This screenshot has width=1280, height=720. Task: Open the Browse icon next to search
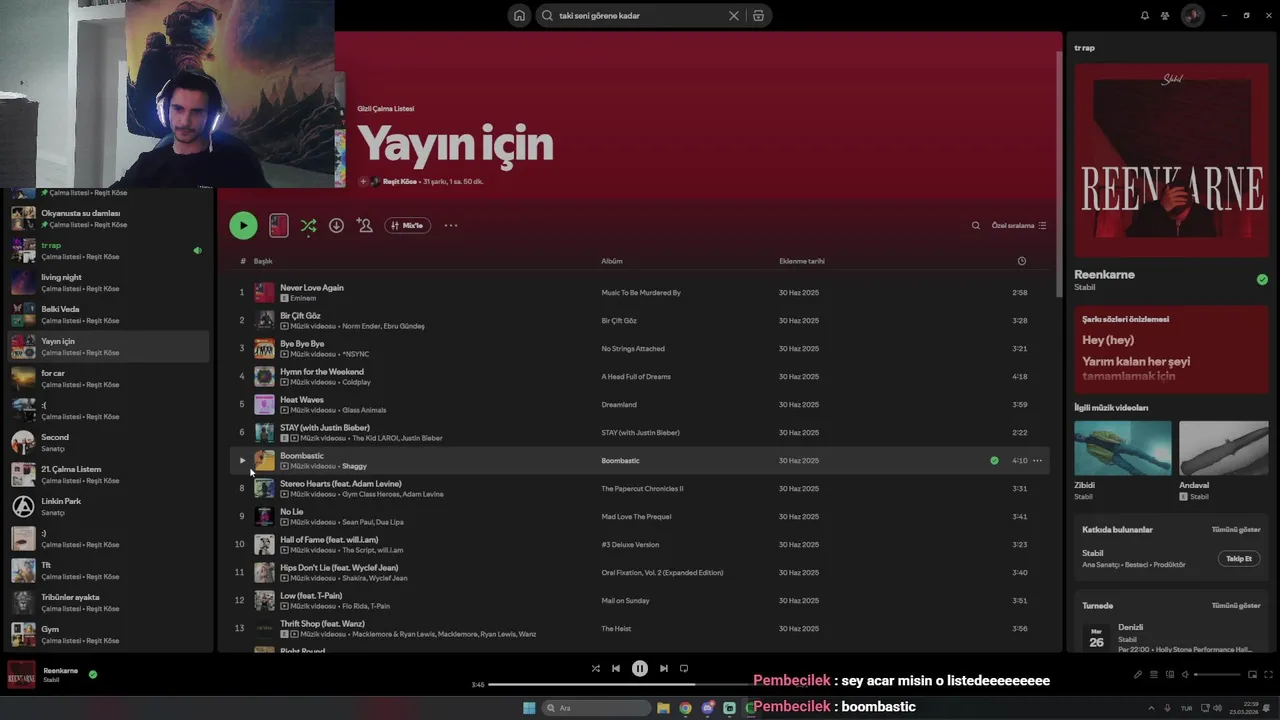click(x=758, y=15)
